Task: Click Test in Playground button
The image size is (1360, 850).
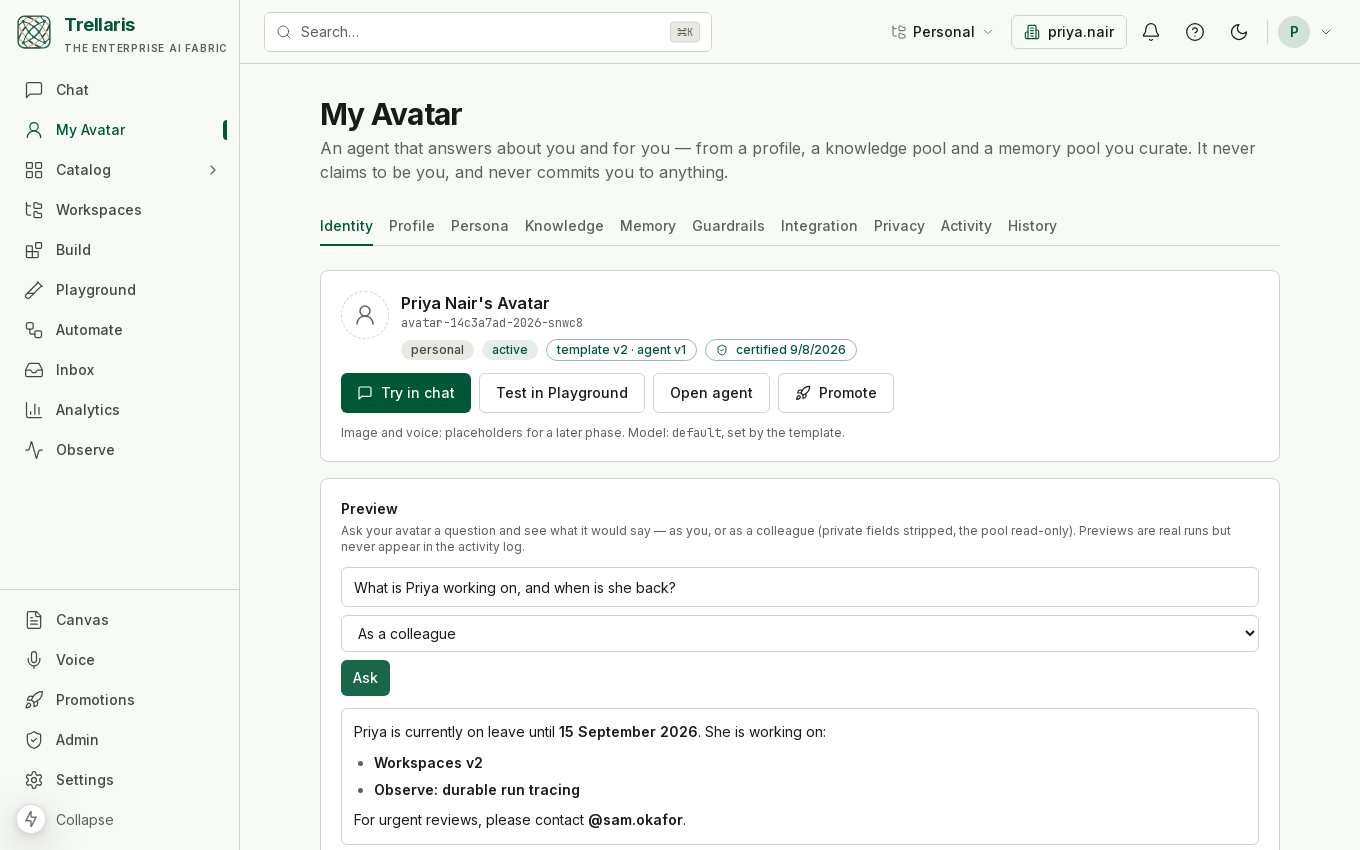Action: pyautogui.click(x=562, y=393)
